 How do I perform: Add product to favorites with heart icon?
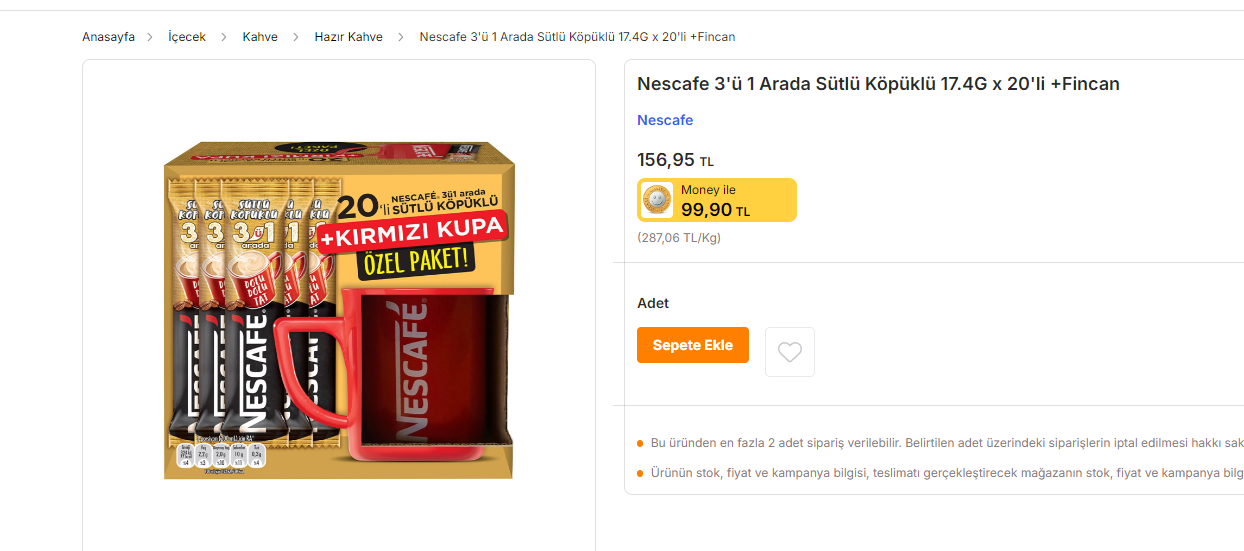[790, 352]
